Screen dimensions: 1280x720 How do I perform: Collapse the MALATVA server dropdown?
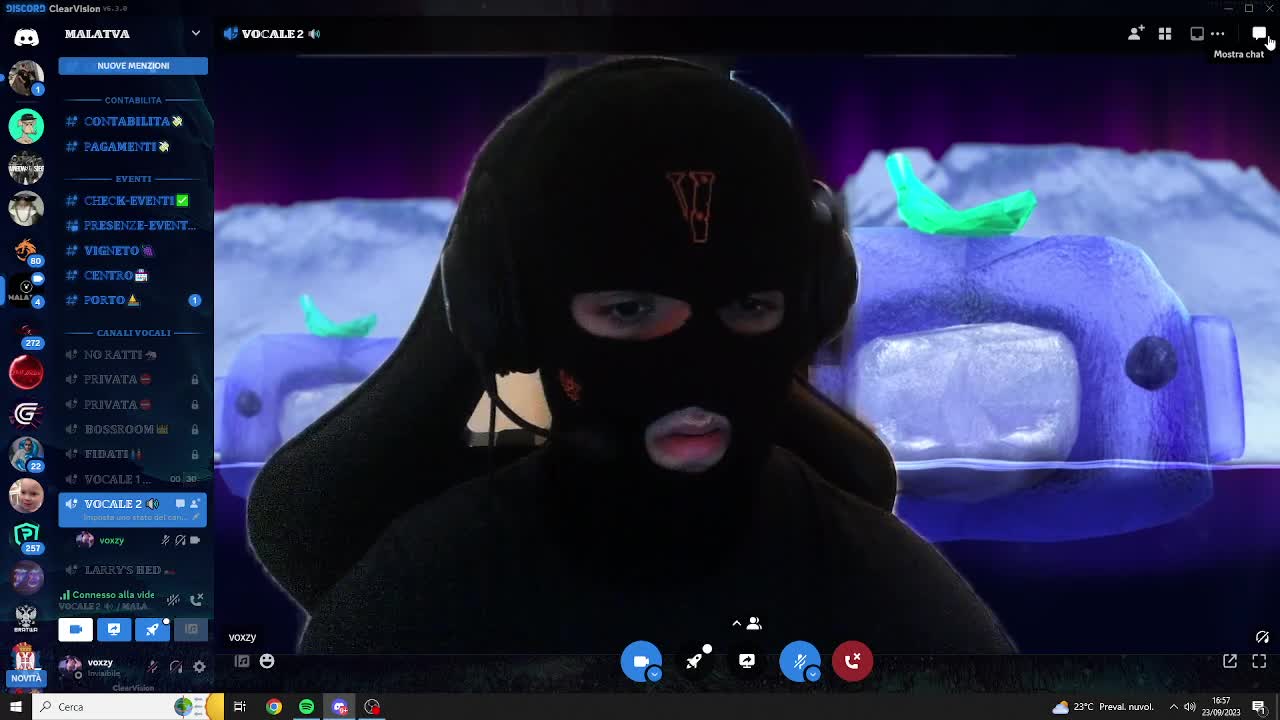tap(196, 33)
